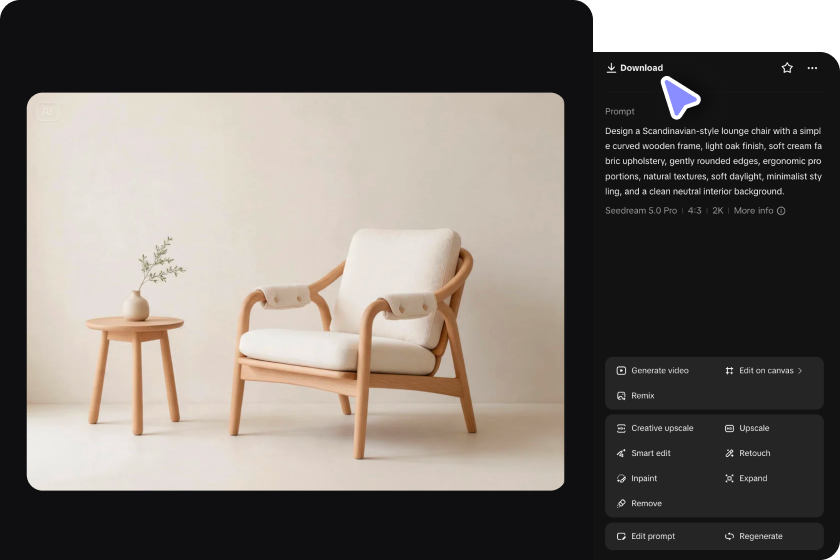Click Regenerate
Viewport: 840px width, 560px height.
point(753,536)
